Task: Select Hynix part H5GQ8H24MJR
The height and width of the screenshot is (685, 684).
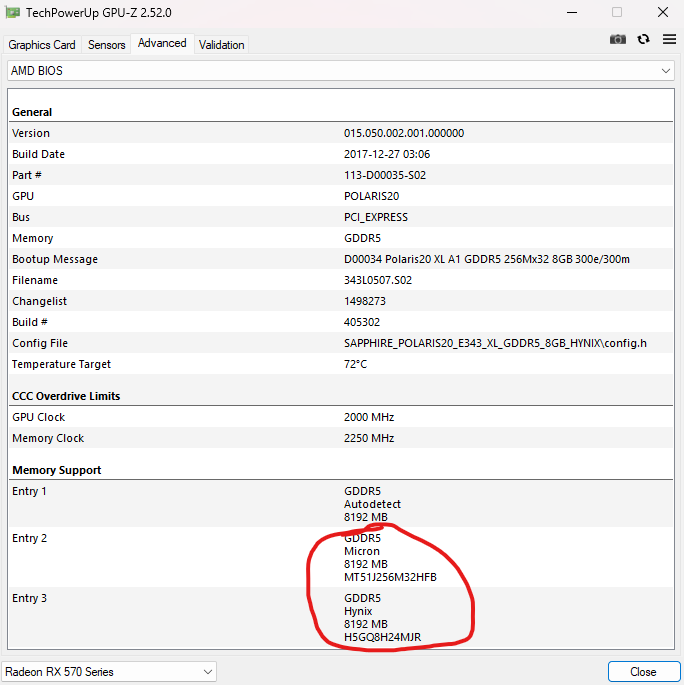Action: 383,637
